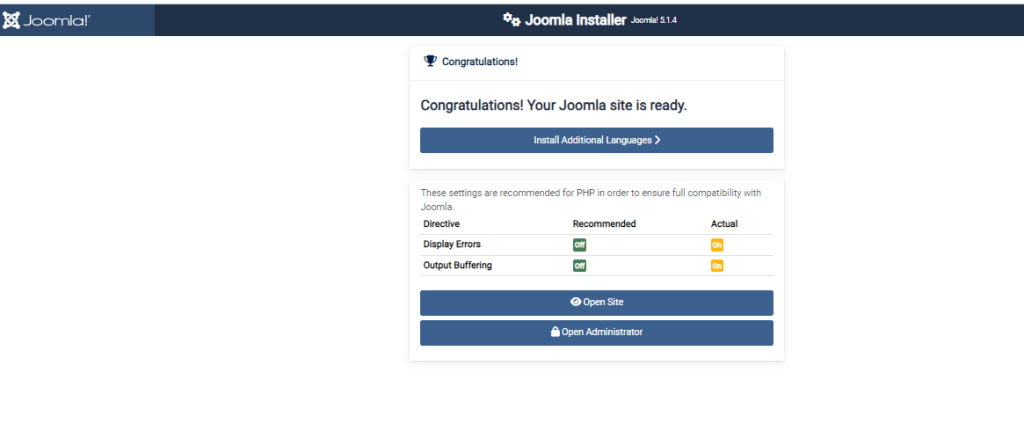Click the Directive column header

[x=441, y=223]
